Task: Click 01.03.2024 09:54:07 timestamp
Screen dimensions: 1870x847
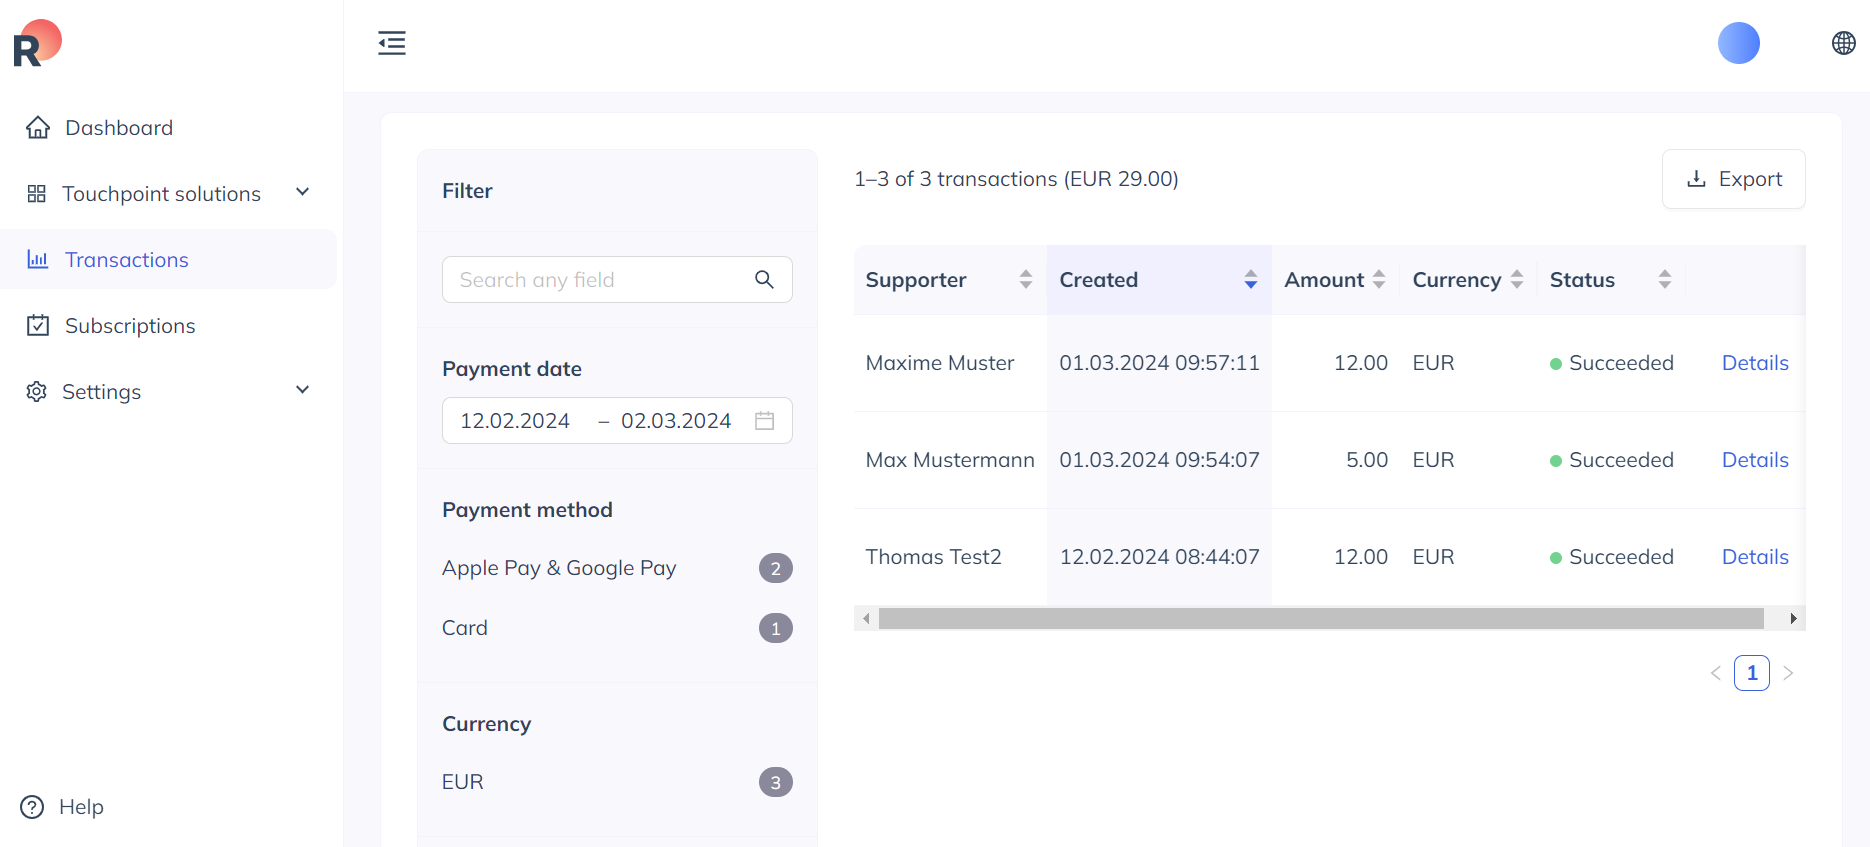Action: (x=1159, y=460)
